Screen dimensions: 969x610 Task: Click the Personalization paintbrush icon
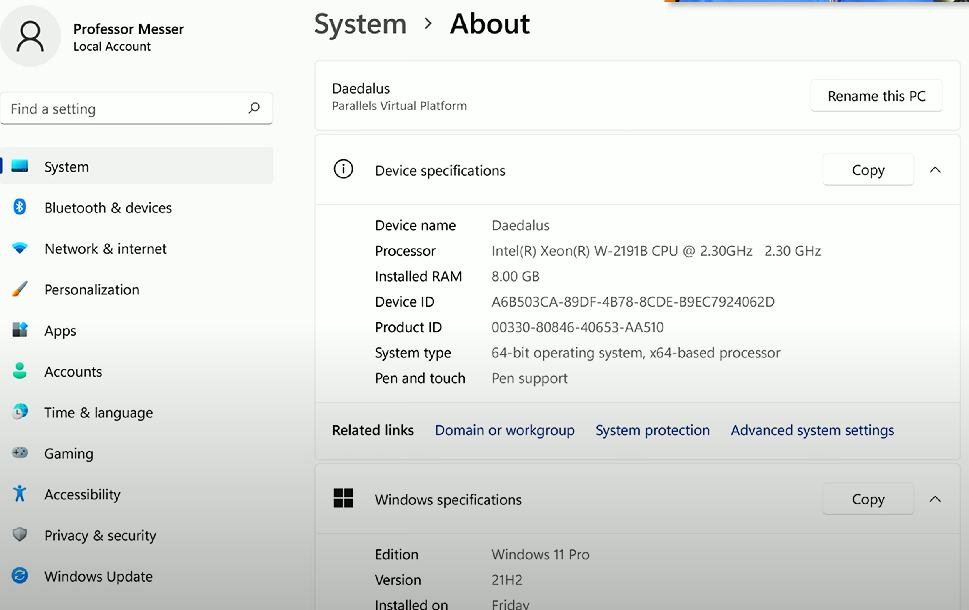(20, 289)
